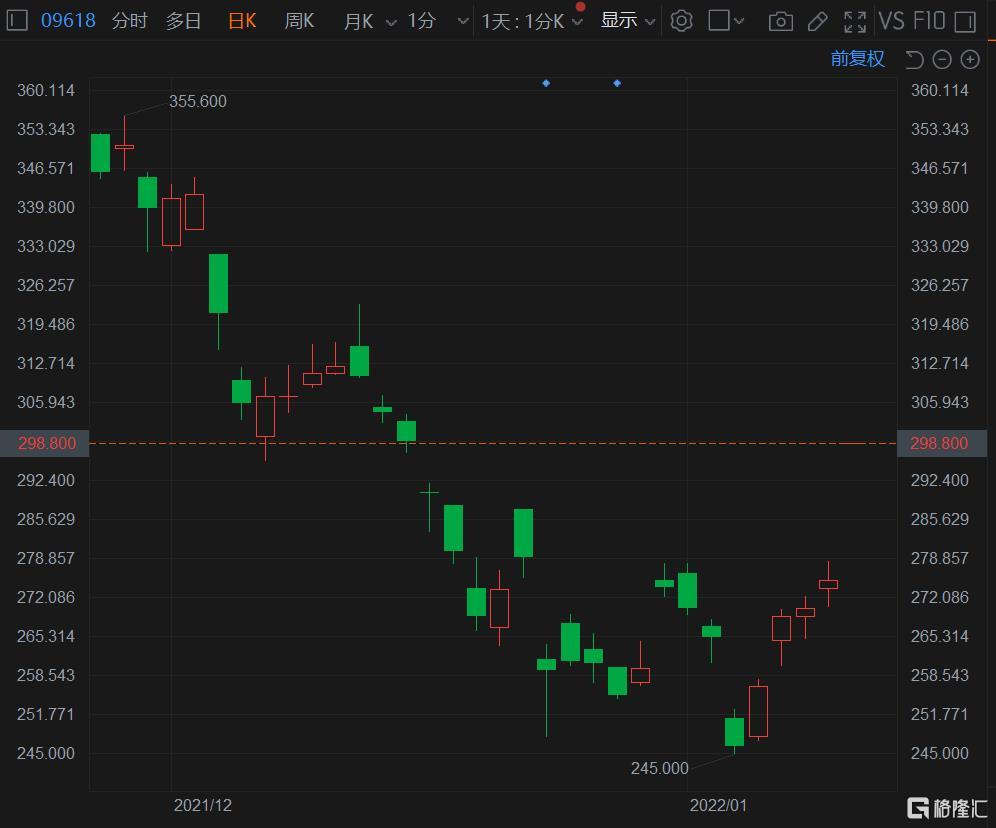The image size is (996, 828).
Task: Expand the 1天:1分K dropdown
Action: tap(532, 21)
